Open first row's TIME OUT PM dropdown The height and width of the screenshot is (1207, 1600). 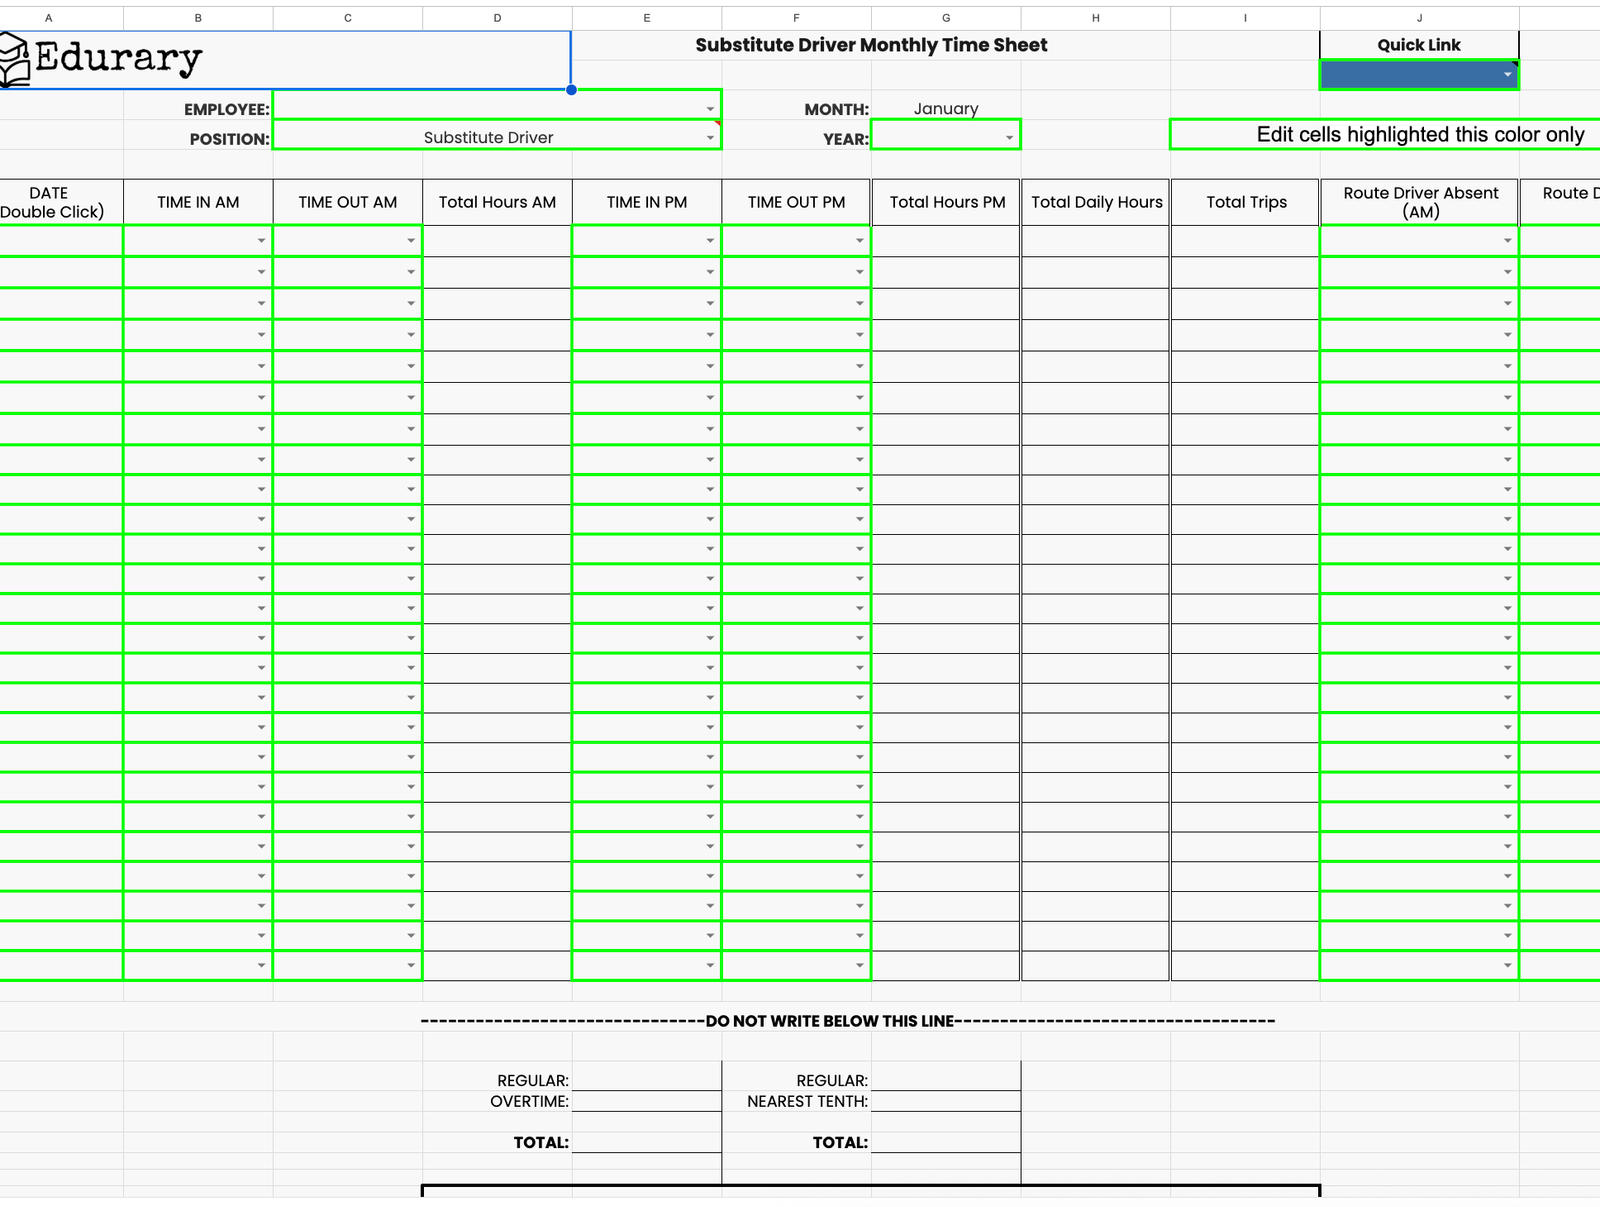pos(859,241)
